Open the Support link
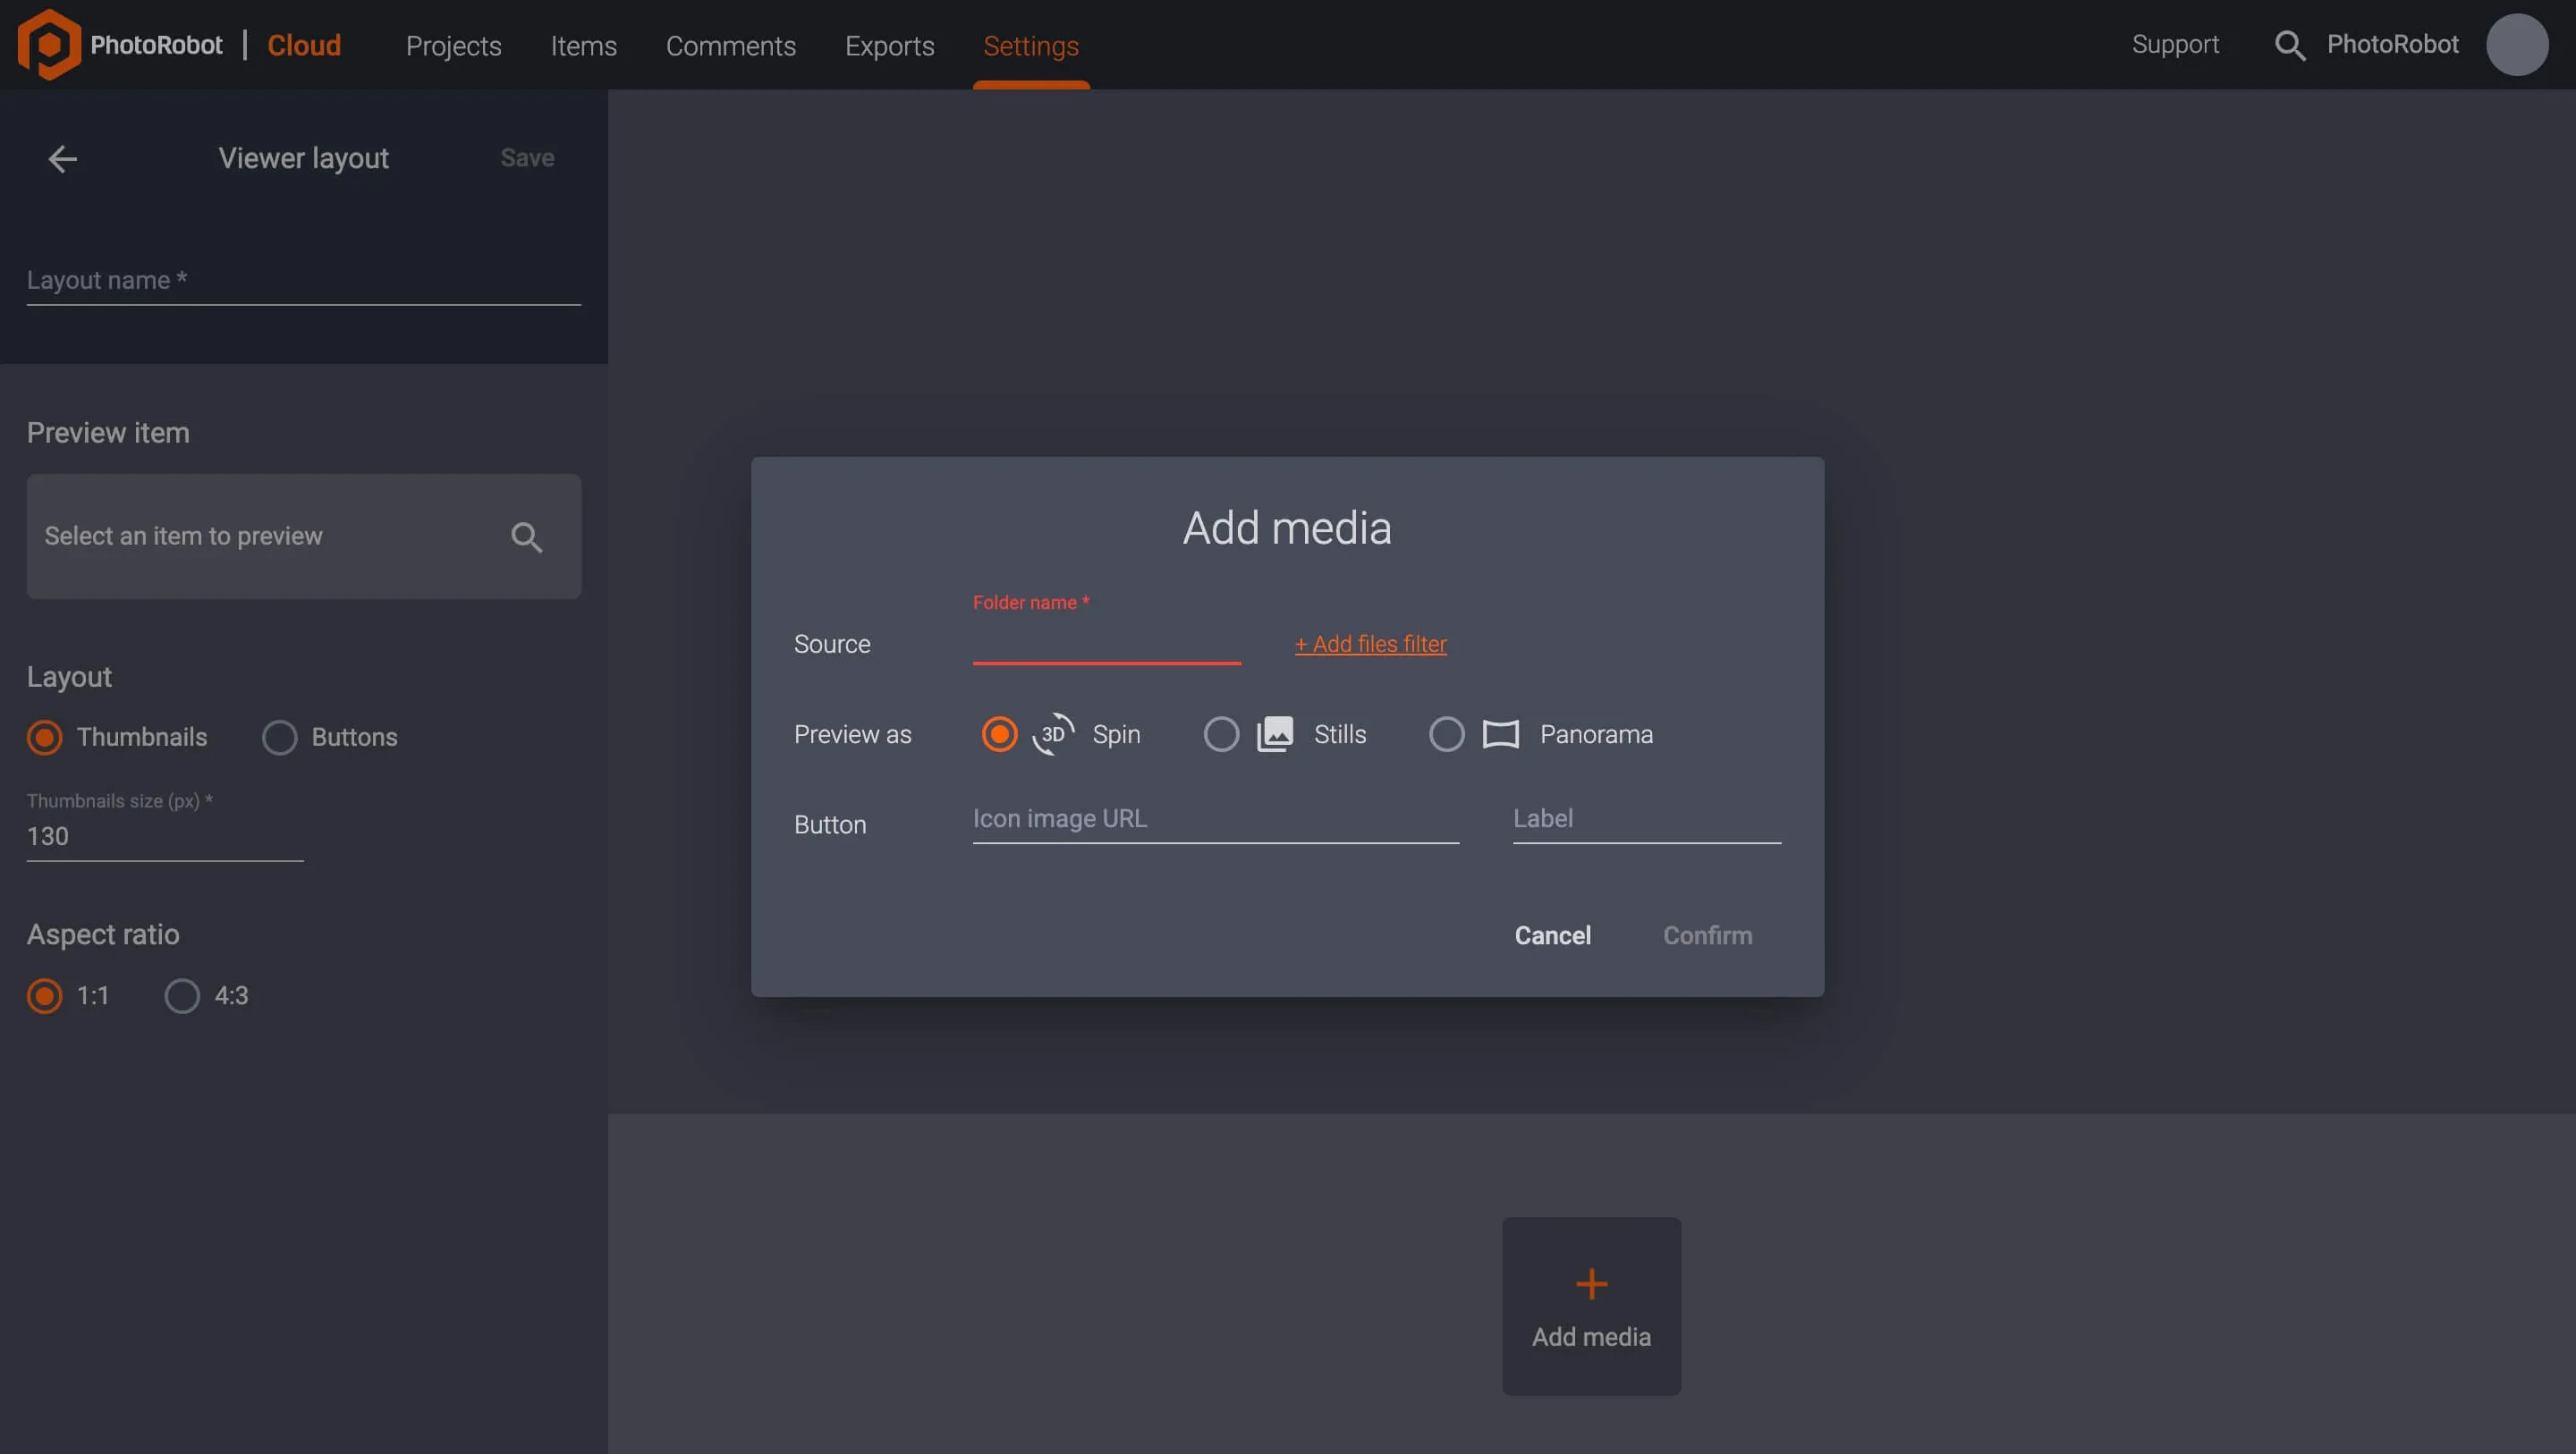The width and height of the screenshot is (2576, 1454). tap(2174, 44)
